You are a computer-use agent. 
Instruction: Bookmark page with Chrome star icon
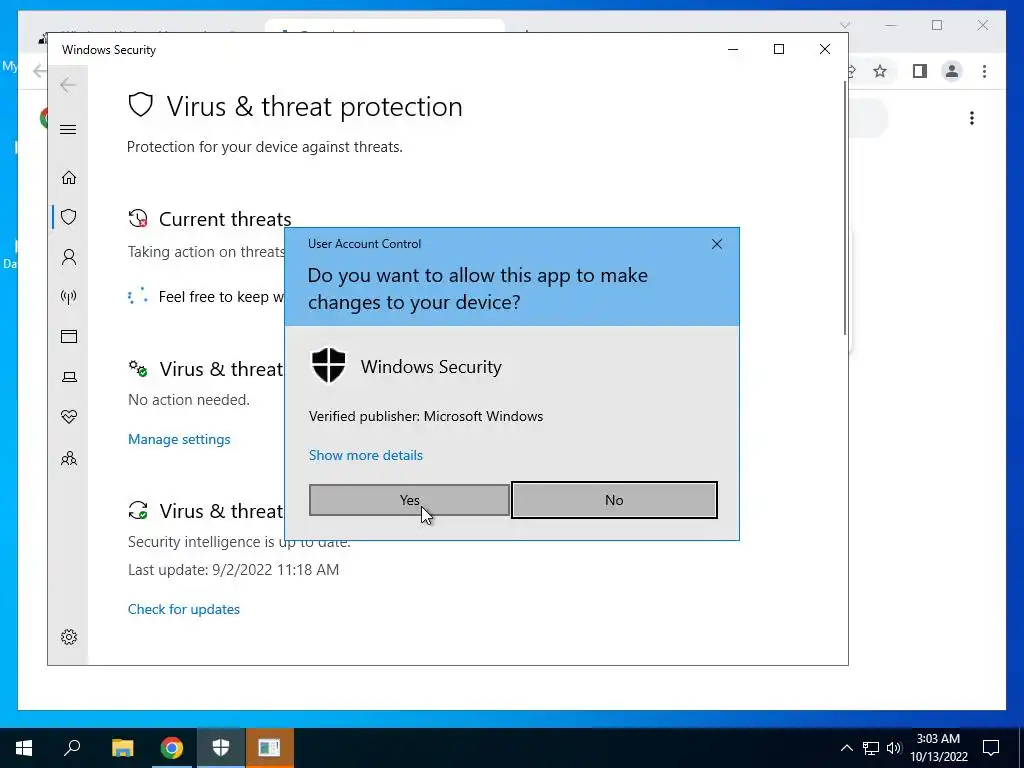point(880,71)
